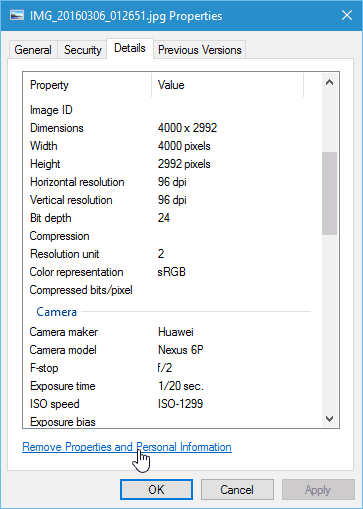This screenshot has width=363, height=509.
Task: Click the Vertical resolution 96 dpi value
Action: (x=172, y=200)
